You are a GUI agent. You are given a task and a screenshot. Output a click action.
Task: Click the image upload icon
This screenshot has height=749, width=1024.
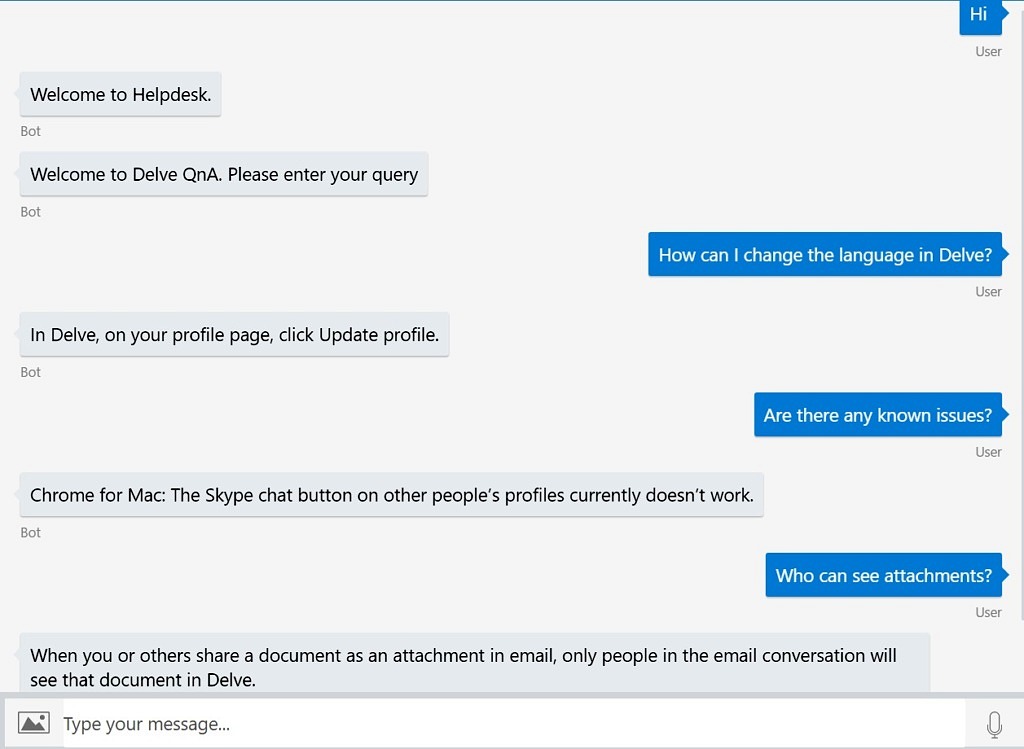(33, 723)
